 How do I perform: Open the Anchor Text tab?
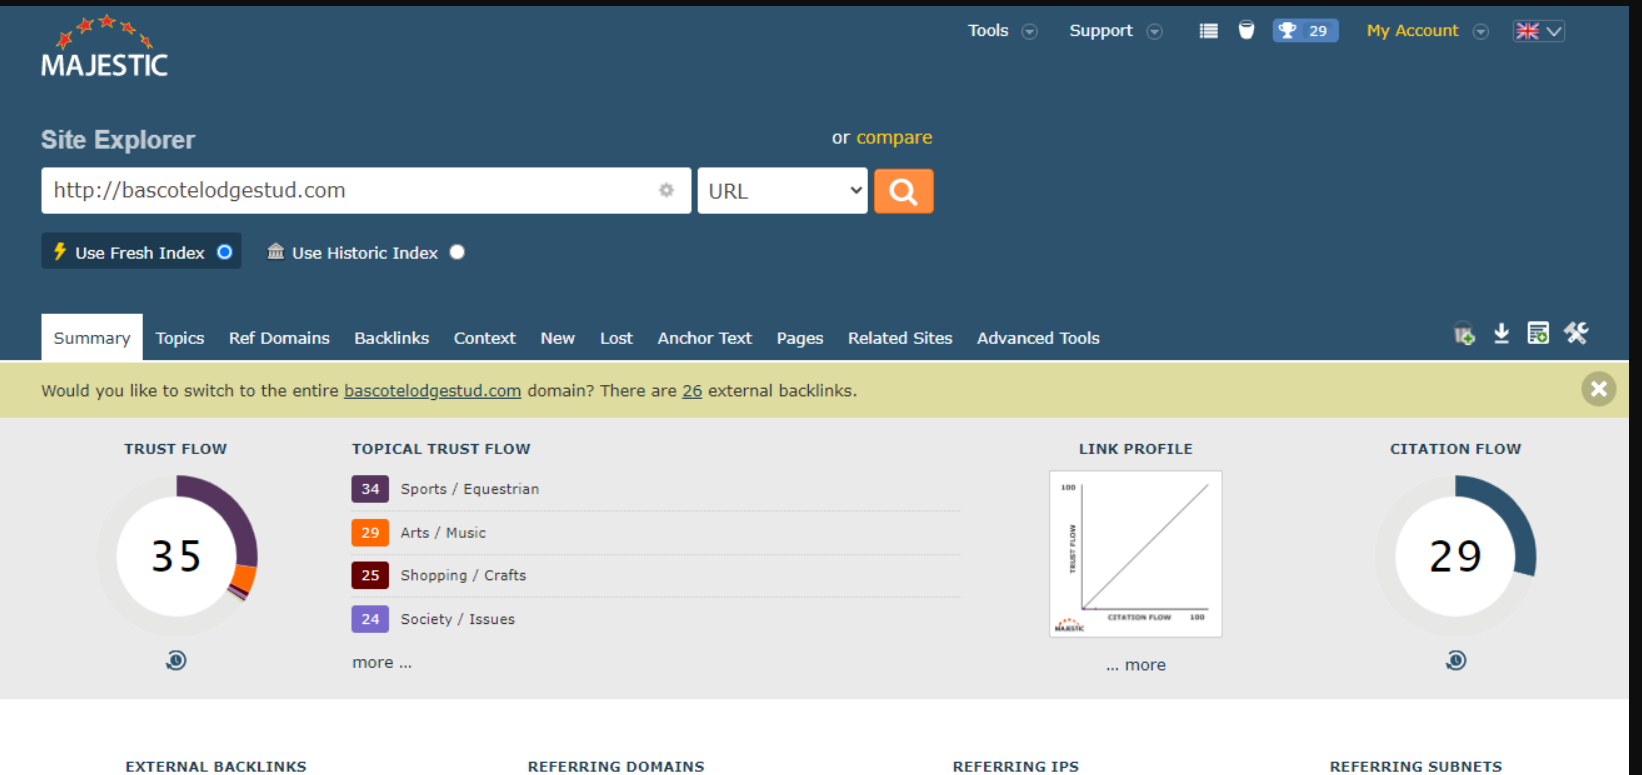point(705,338)
